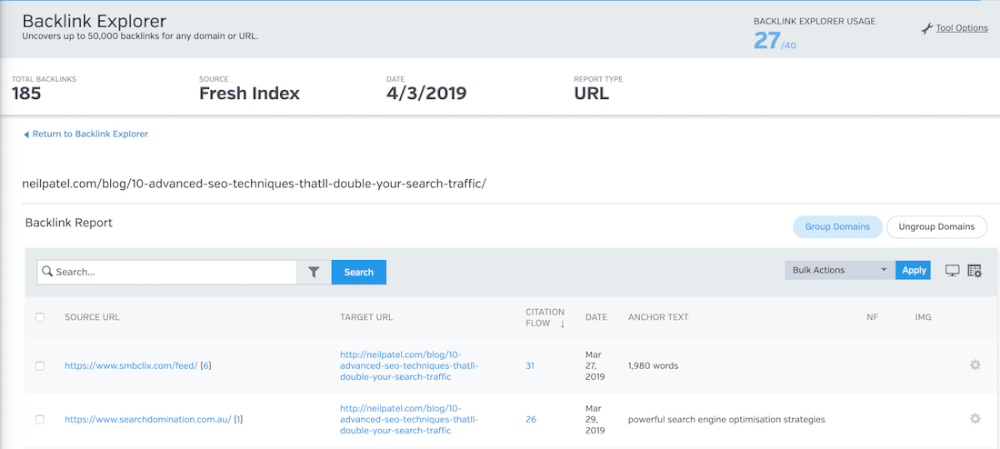Sort by Date column header
The height and width of the screenshot is (449, 1000).
point(596,317)
